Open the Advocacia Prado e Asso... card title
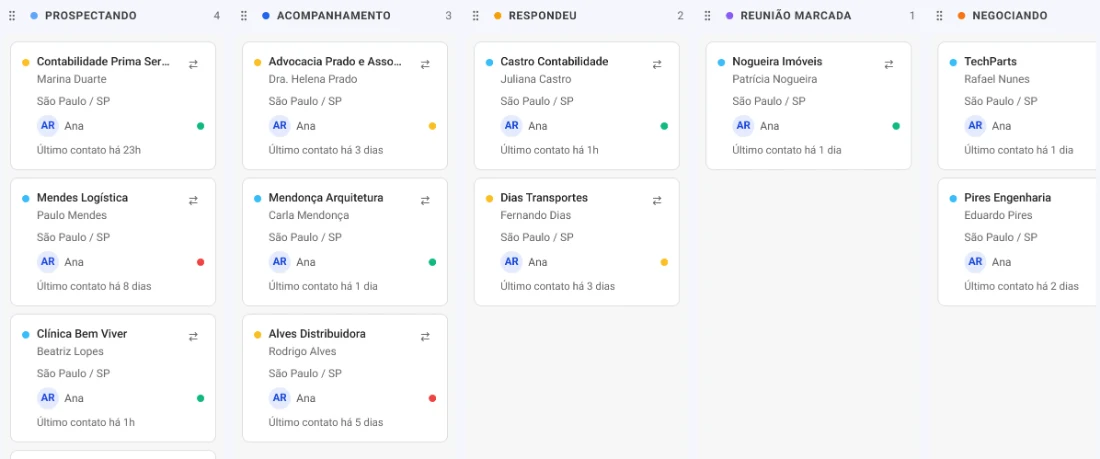 coord(335,62)
